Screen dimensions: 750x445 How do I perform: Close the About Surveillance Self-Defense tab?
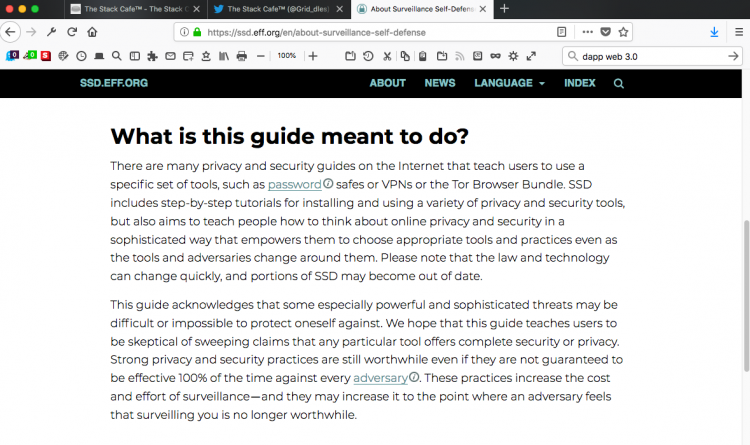click(483, 9)
